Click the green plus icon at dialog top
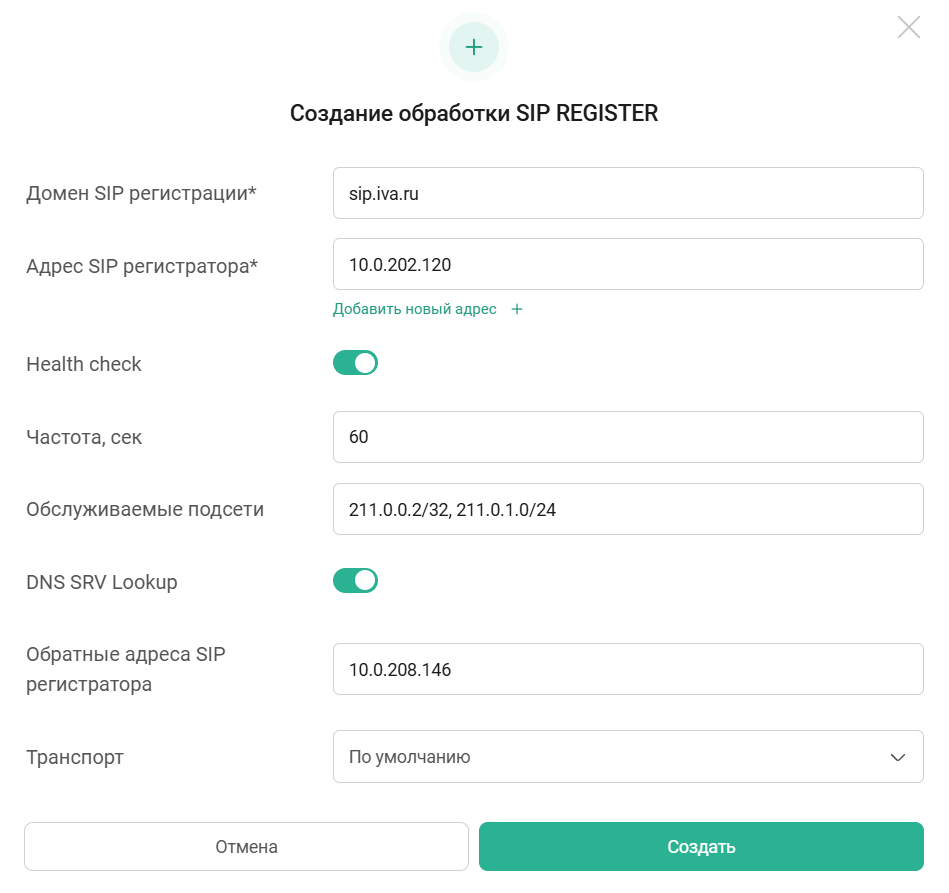Screen dimensions: 949x893 point(474,47)
